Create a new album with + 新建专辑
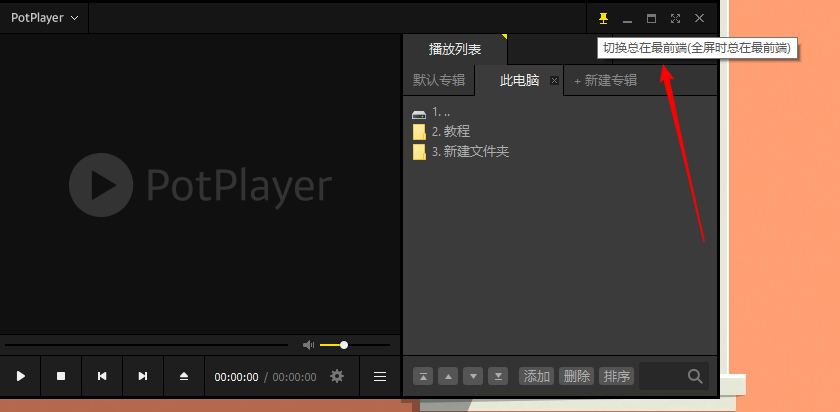840x412 pixels. [605, 80]
